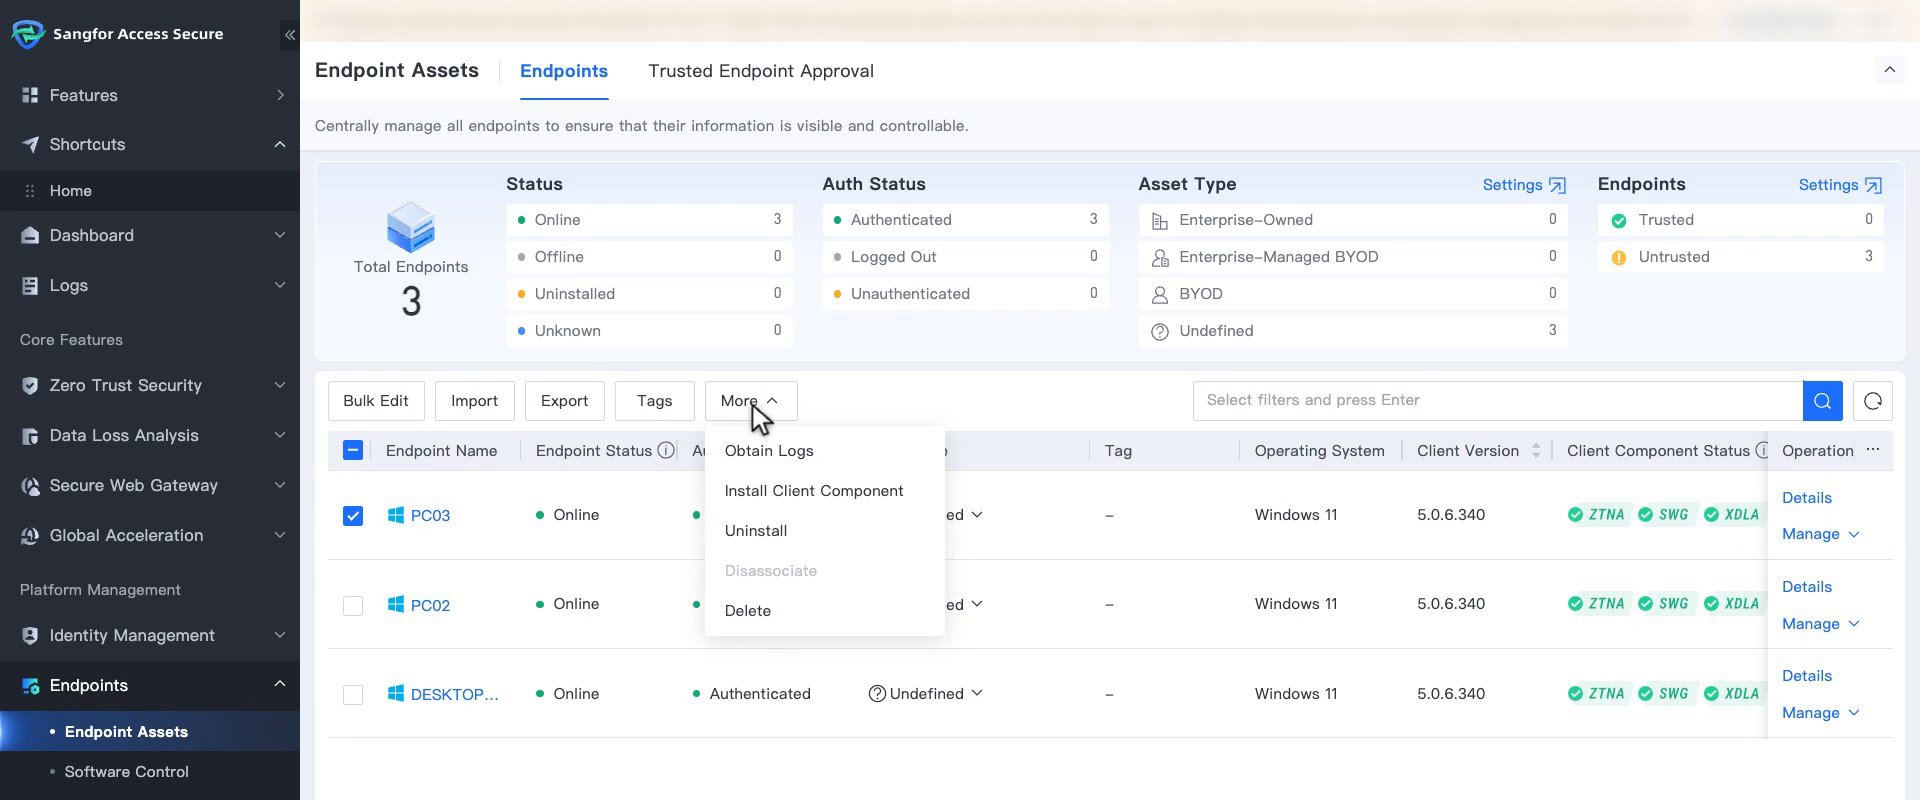
Task: Toggle the select-all checkbox in table header
Action: point(353,450)
